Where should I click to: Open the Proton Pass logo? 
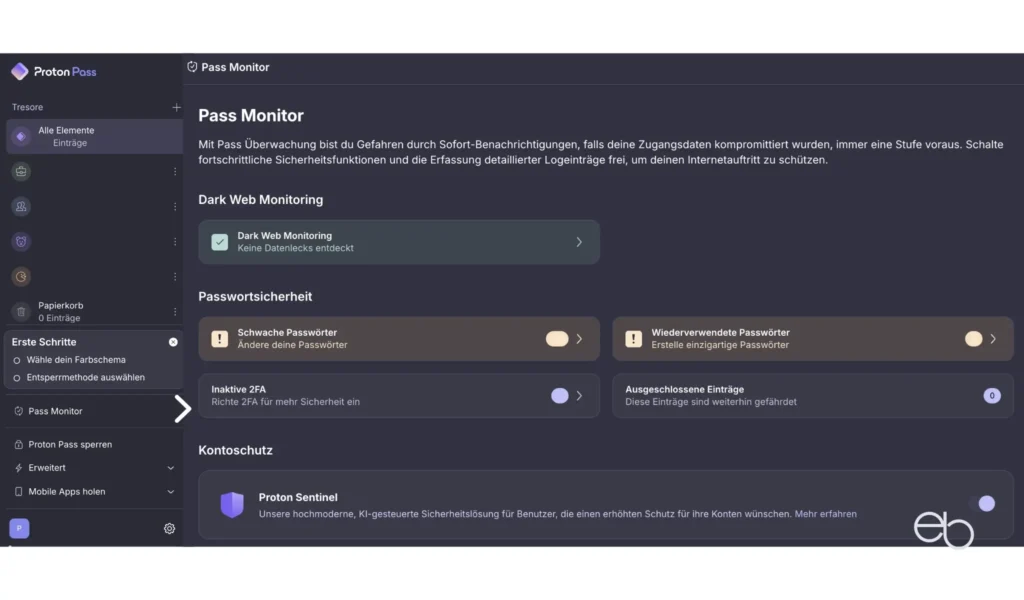click(x=53, y=71)
